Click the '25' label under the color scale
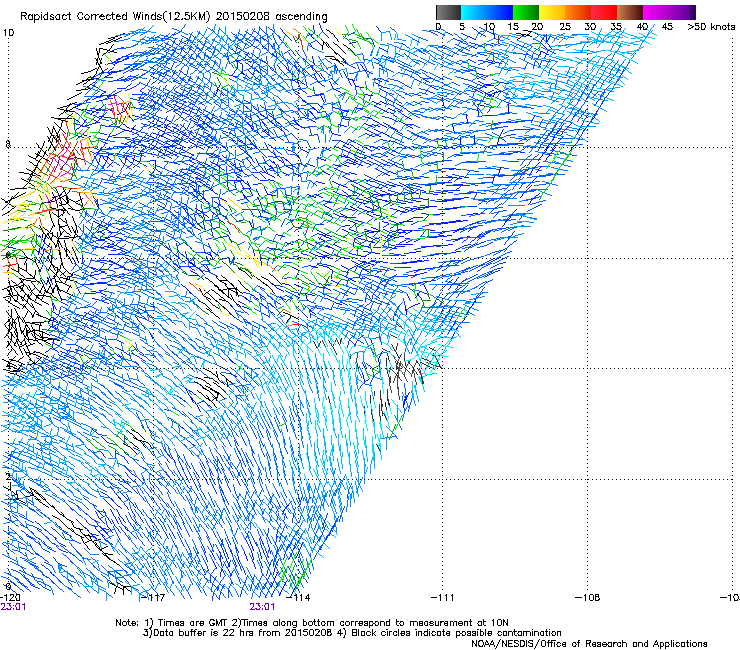 pos(565,26)
